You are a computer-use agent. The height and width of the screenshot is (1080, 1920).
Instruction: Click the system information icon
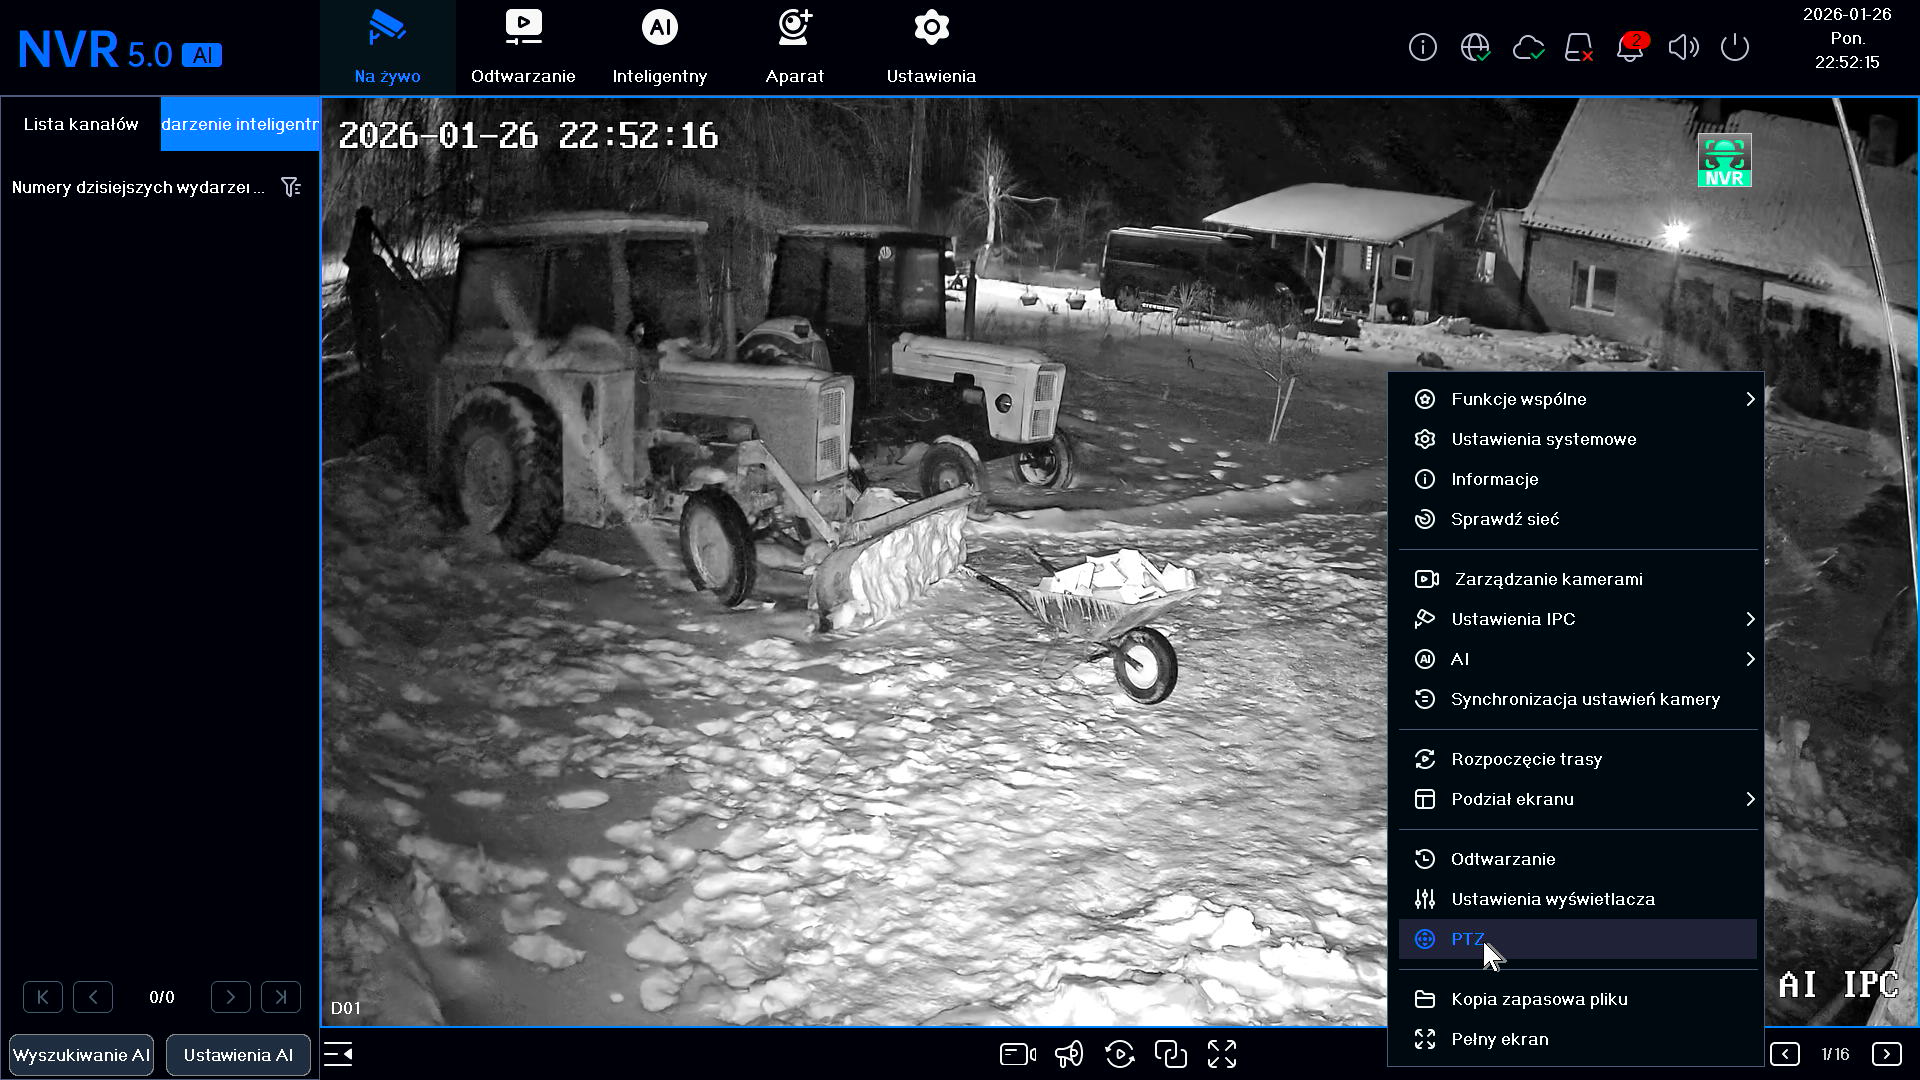(1422, 47)
